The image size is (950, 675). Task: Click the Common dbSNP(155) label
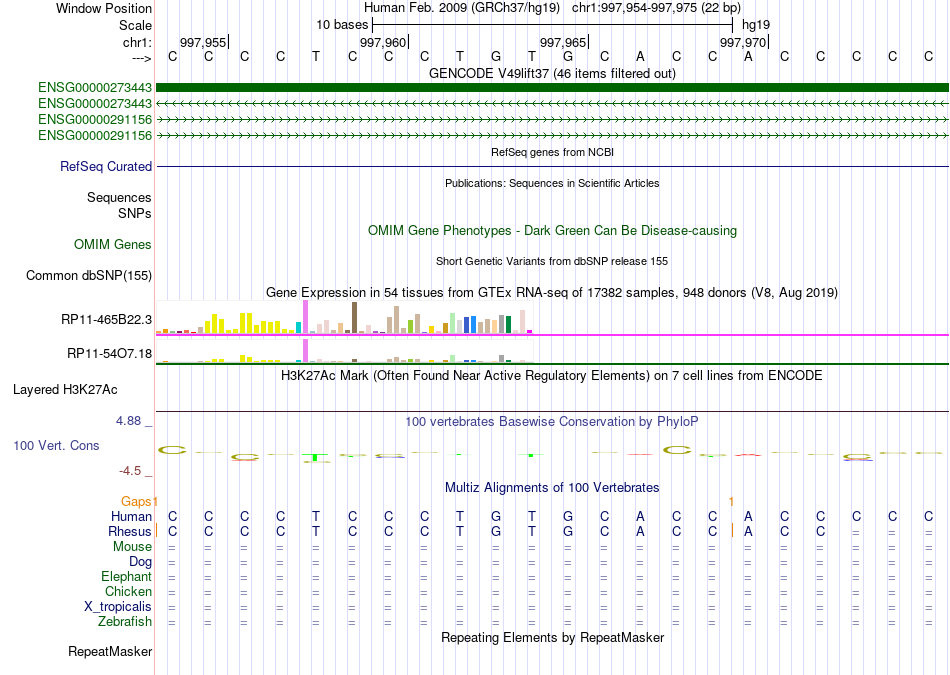(89, 275)
